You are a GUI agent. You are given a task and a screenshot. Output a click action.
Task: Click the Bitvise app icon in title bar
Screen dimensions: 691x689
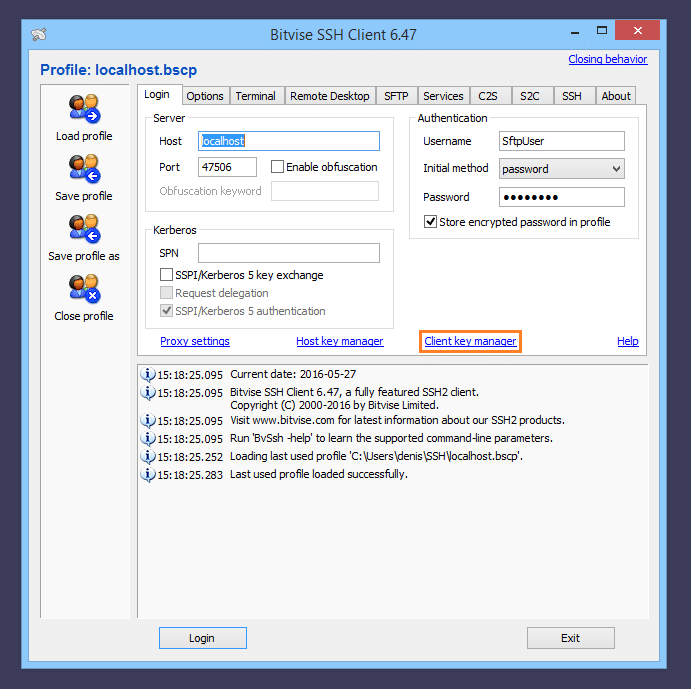tap(39, 34)
